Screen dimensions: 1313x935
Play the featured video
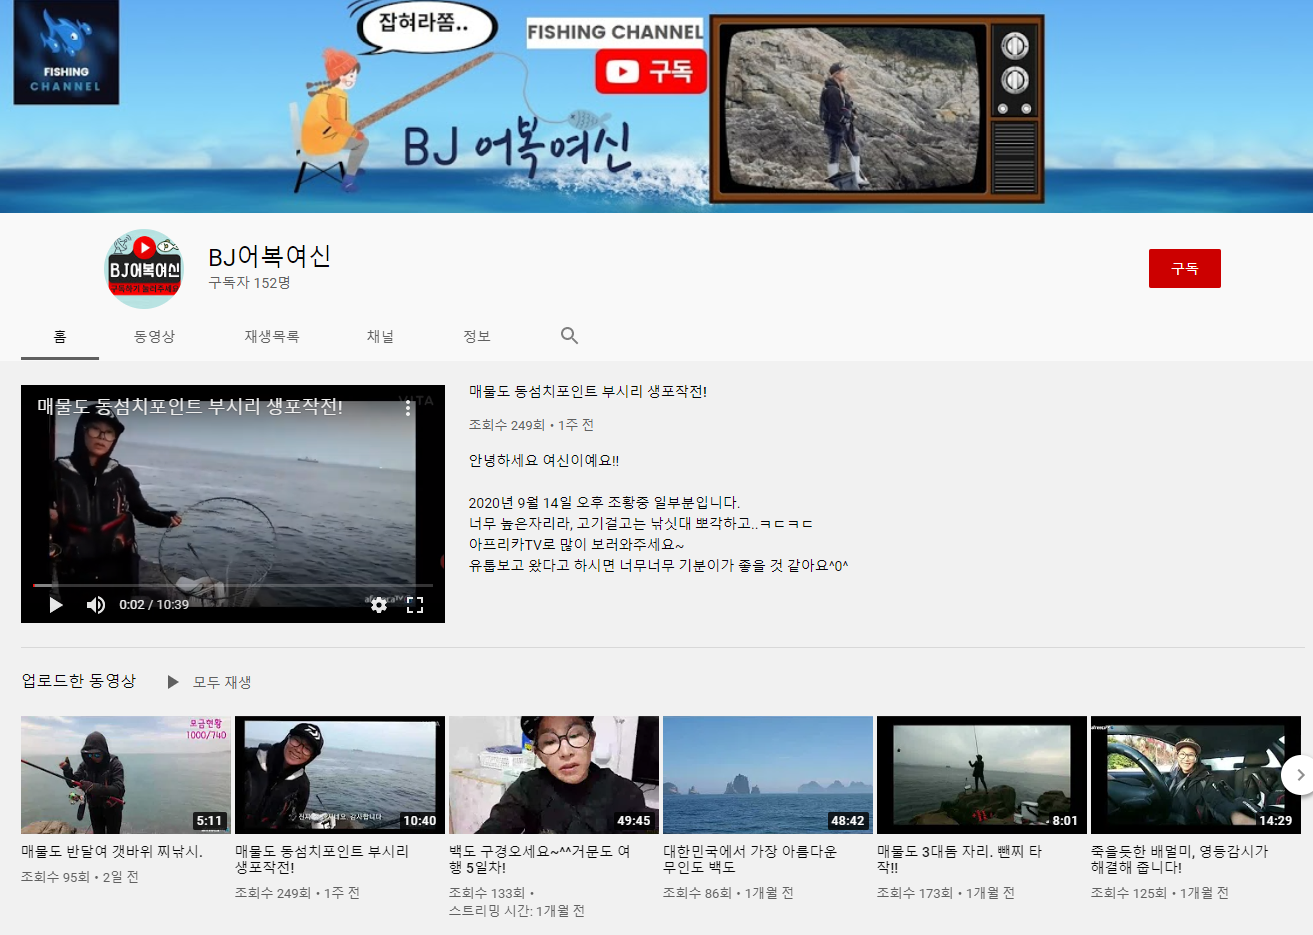56,605
